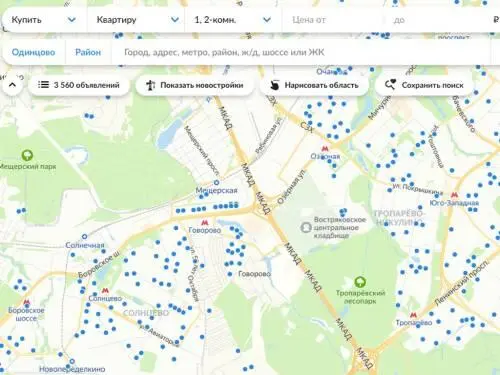
Task: Click the Мещерская railway station marker
Action: (x=216, y=182)
